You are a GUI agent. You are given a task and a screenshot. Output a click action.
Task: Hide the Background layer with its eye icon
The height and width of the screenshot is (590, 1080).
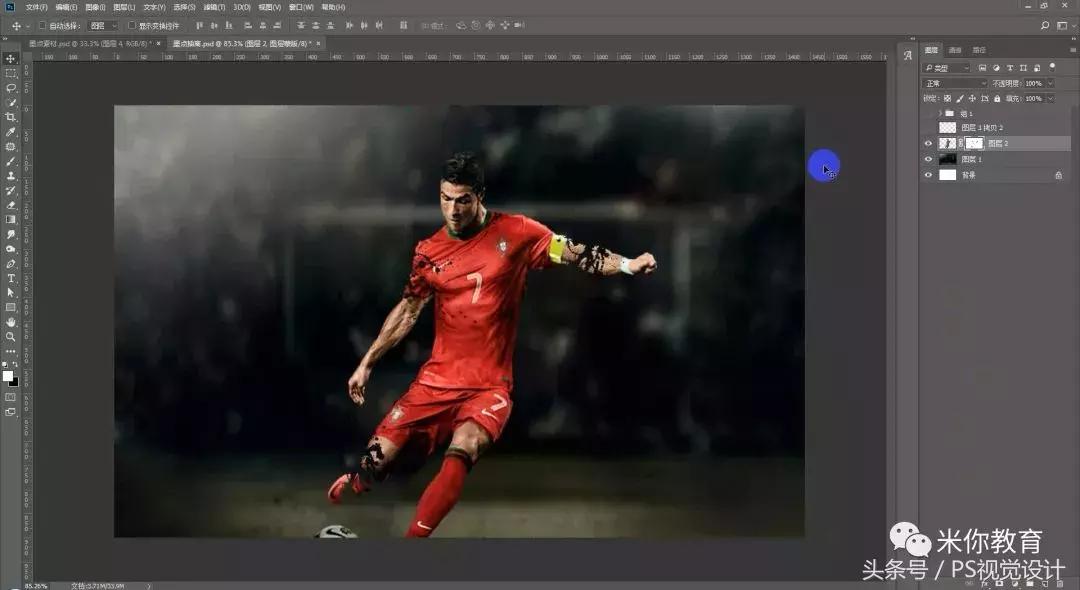pyautogui.click(x=928, y=175)
